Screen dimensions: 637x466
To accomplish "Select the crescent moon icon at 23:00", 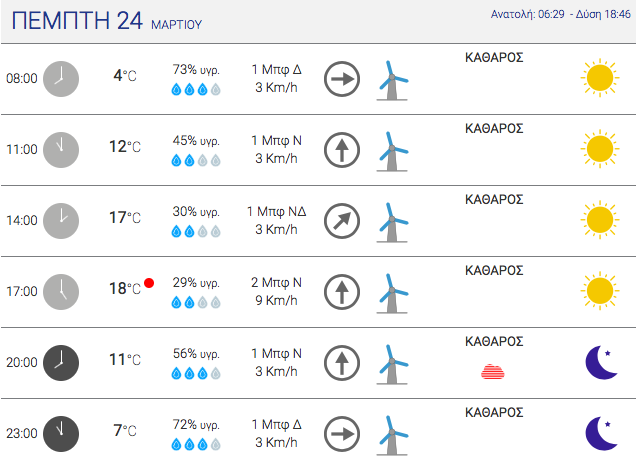I will (x=602, y=433).
